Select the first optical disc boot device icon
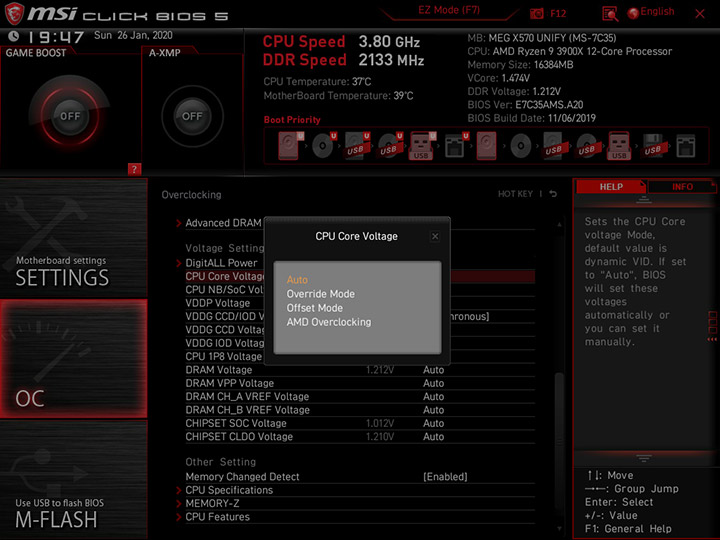Viewport: 720px width, 540px height. 323,146
